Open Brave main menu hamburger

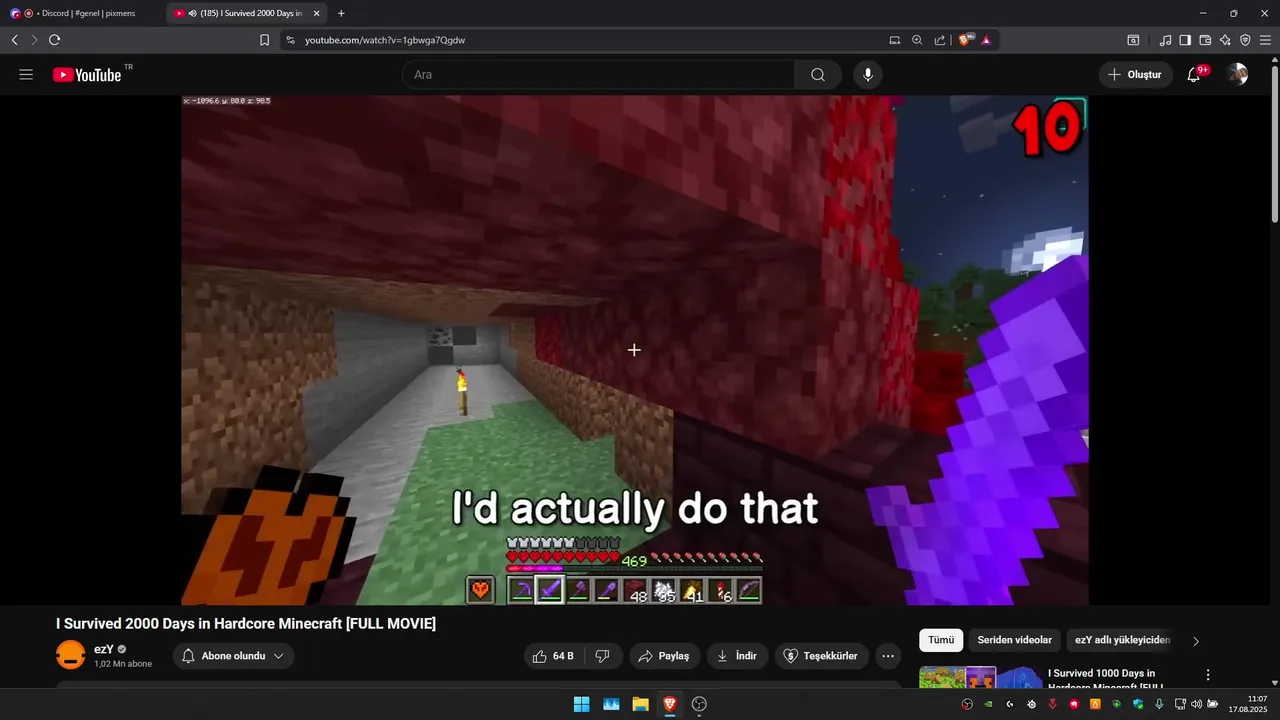[x=1265, y=40]
